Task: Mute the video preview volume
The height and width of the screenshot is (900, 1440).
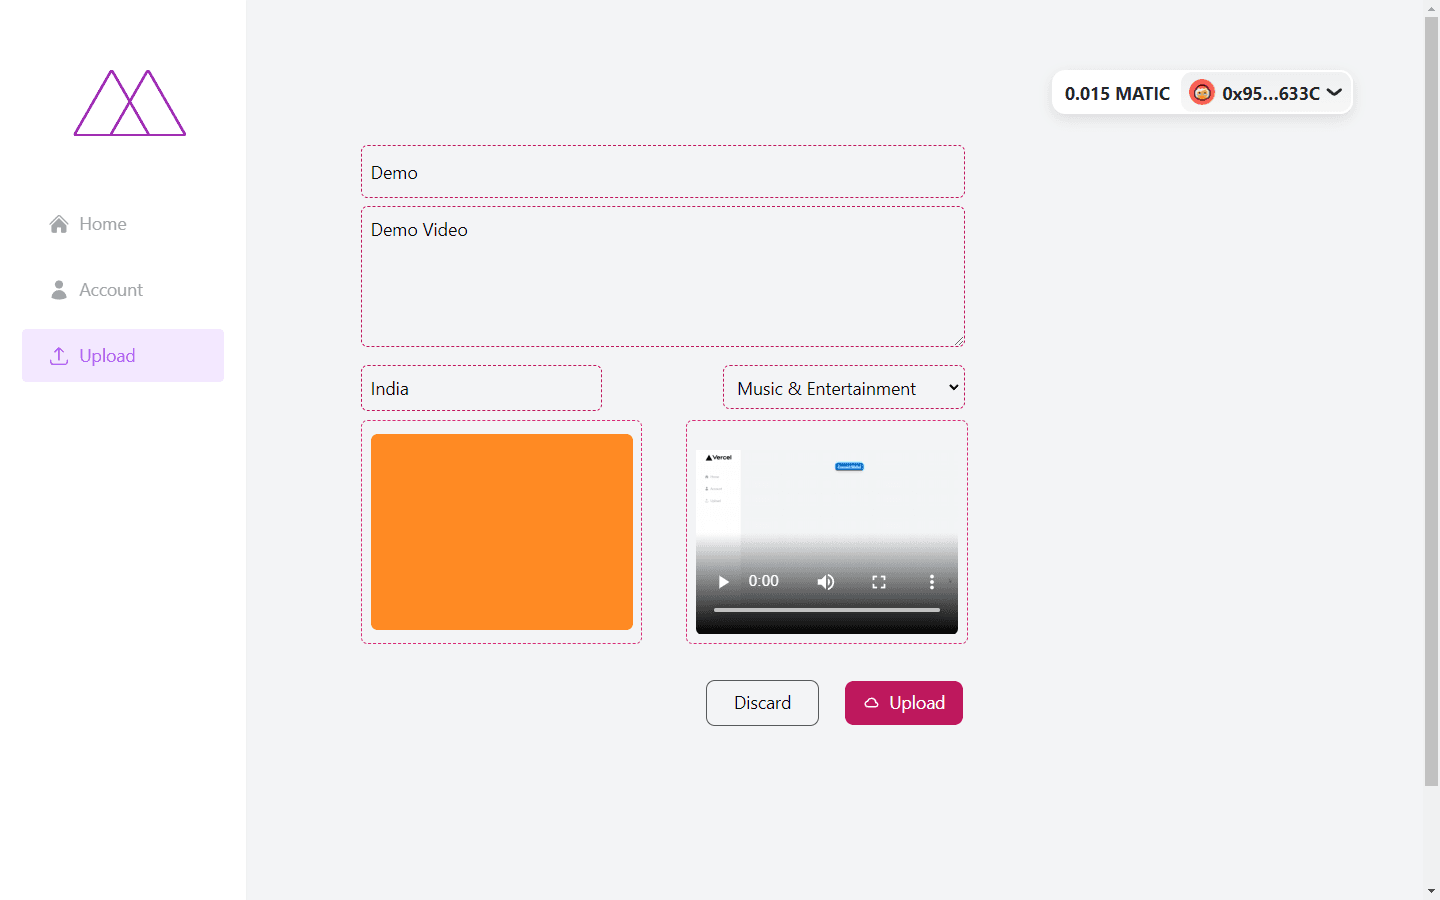Action: (x=826, y=582)
